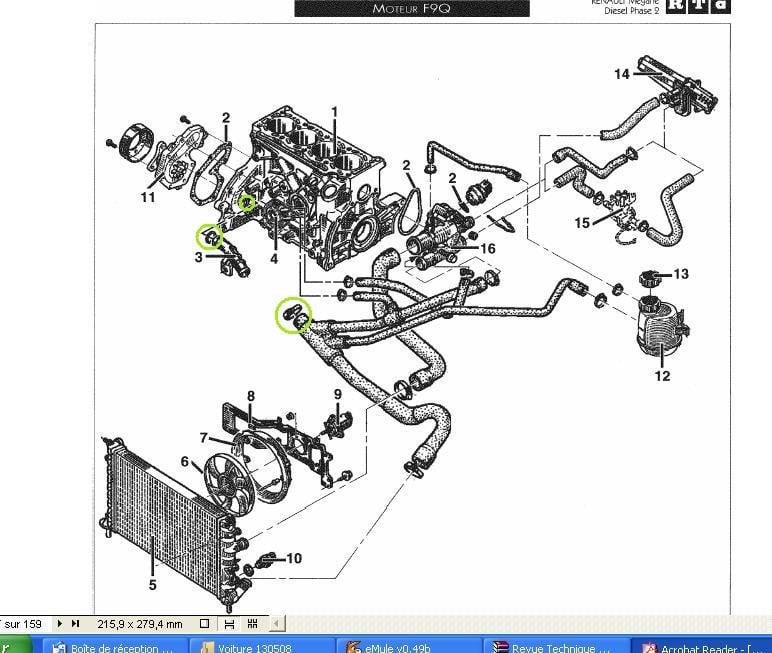Click label 6 beside the fan
This screenshot has width=772, height=653.
[x=185, y=461]
